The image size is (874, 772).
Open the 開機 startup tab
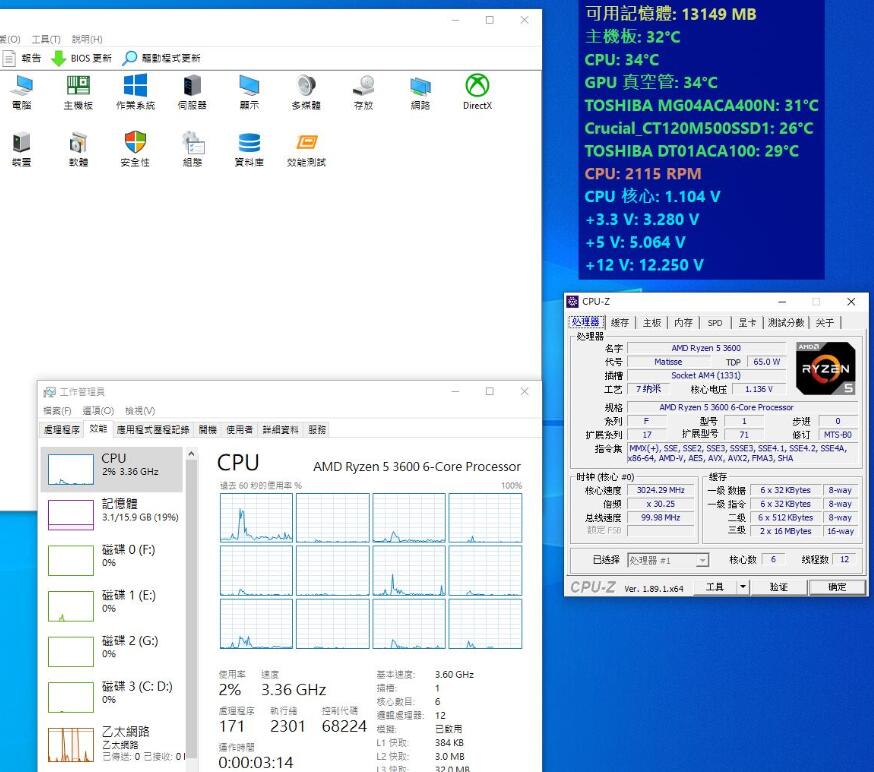207,430
